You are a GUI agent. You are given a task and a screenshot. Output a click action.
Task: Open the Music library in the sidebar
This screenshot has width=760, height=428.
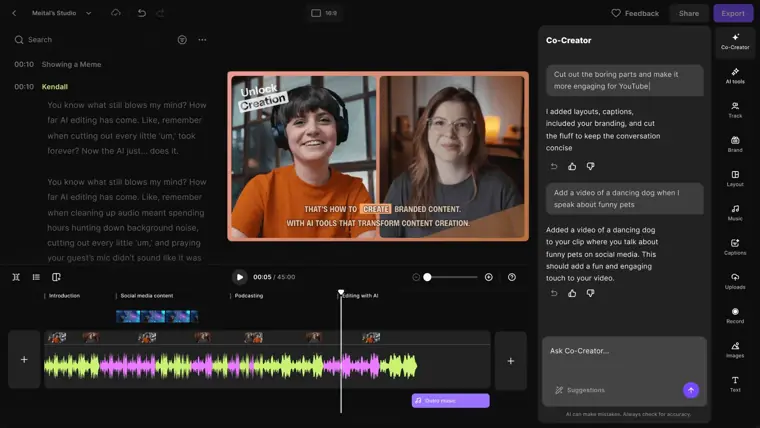[x=735, y=213]
